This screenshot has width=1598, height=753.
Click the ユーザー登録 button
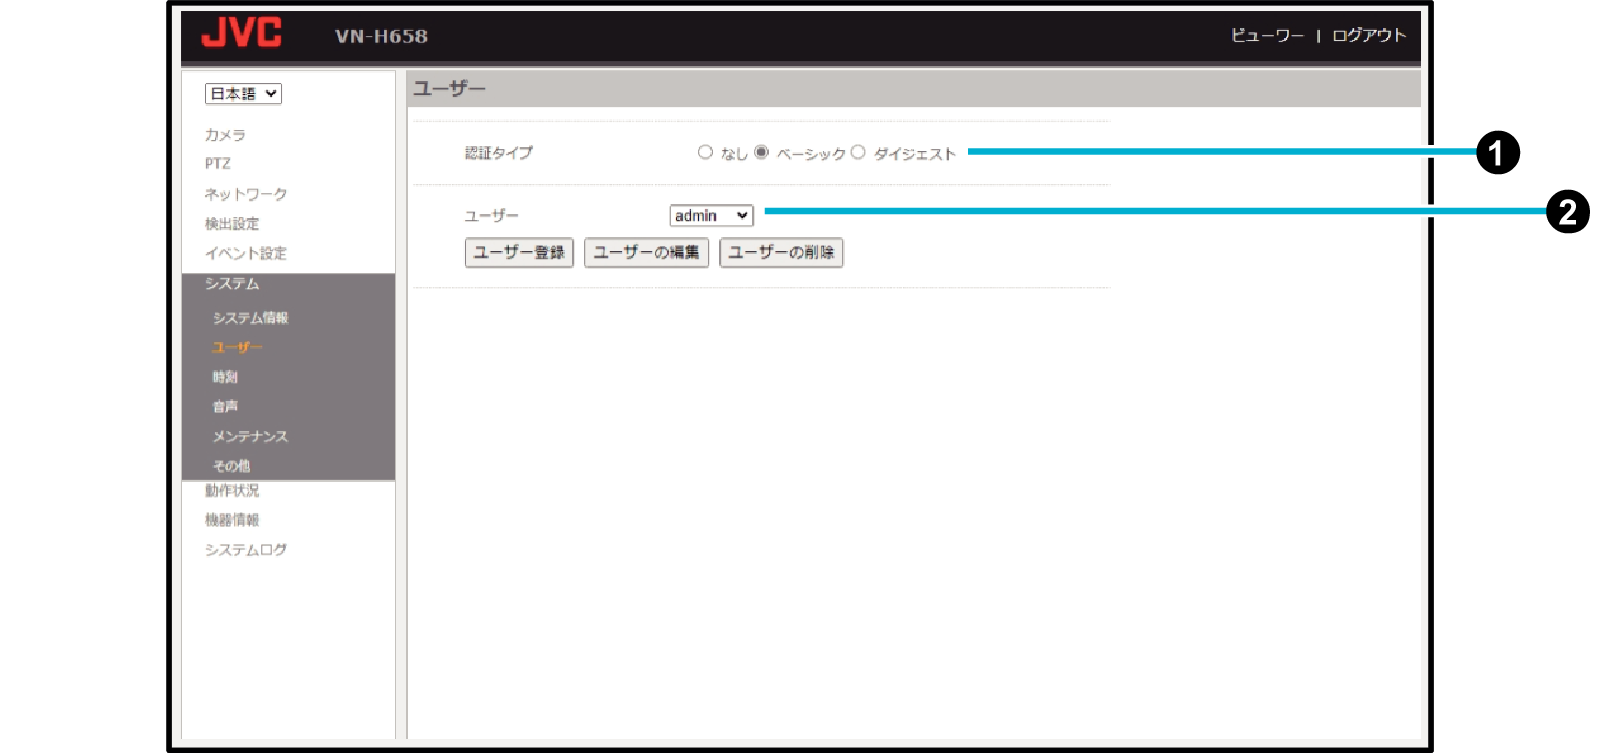pyautogui.click(x=519, y=253)
